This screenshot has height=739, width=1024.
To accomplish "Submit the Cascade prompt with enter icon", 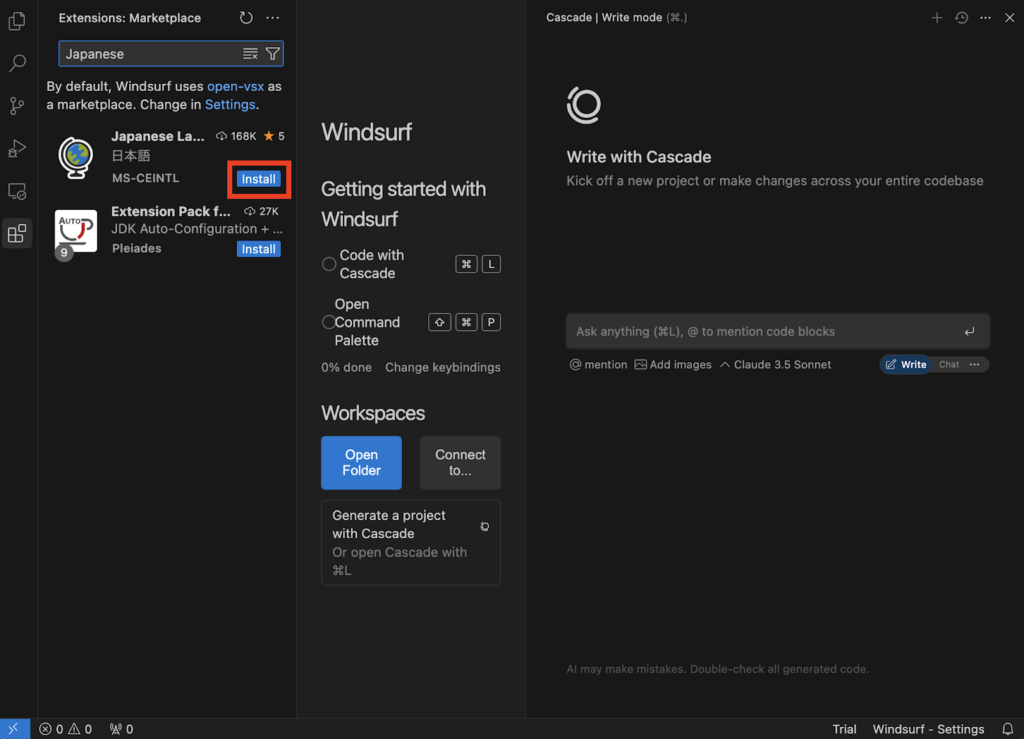I will coord(969,332).
